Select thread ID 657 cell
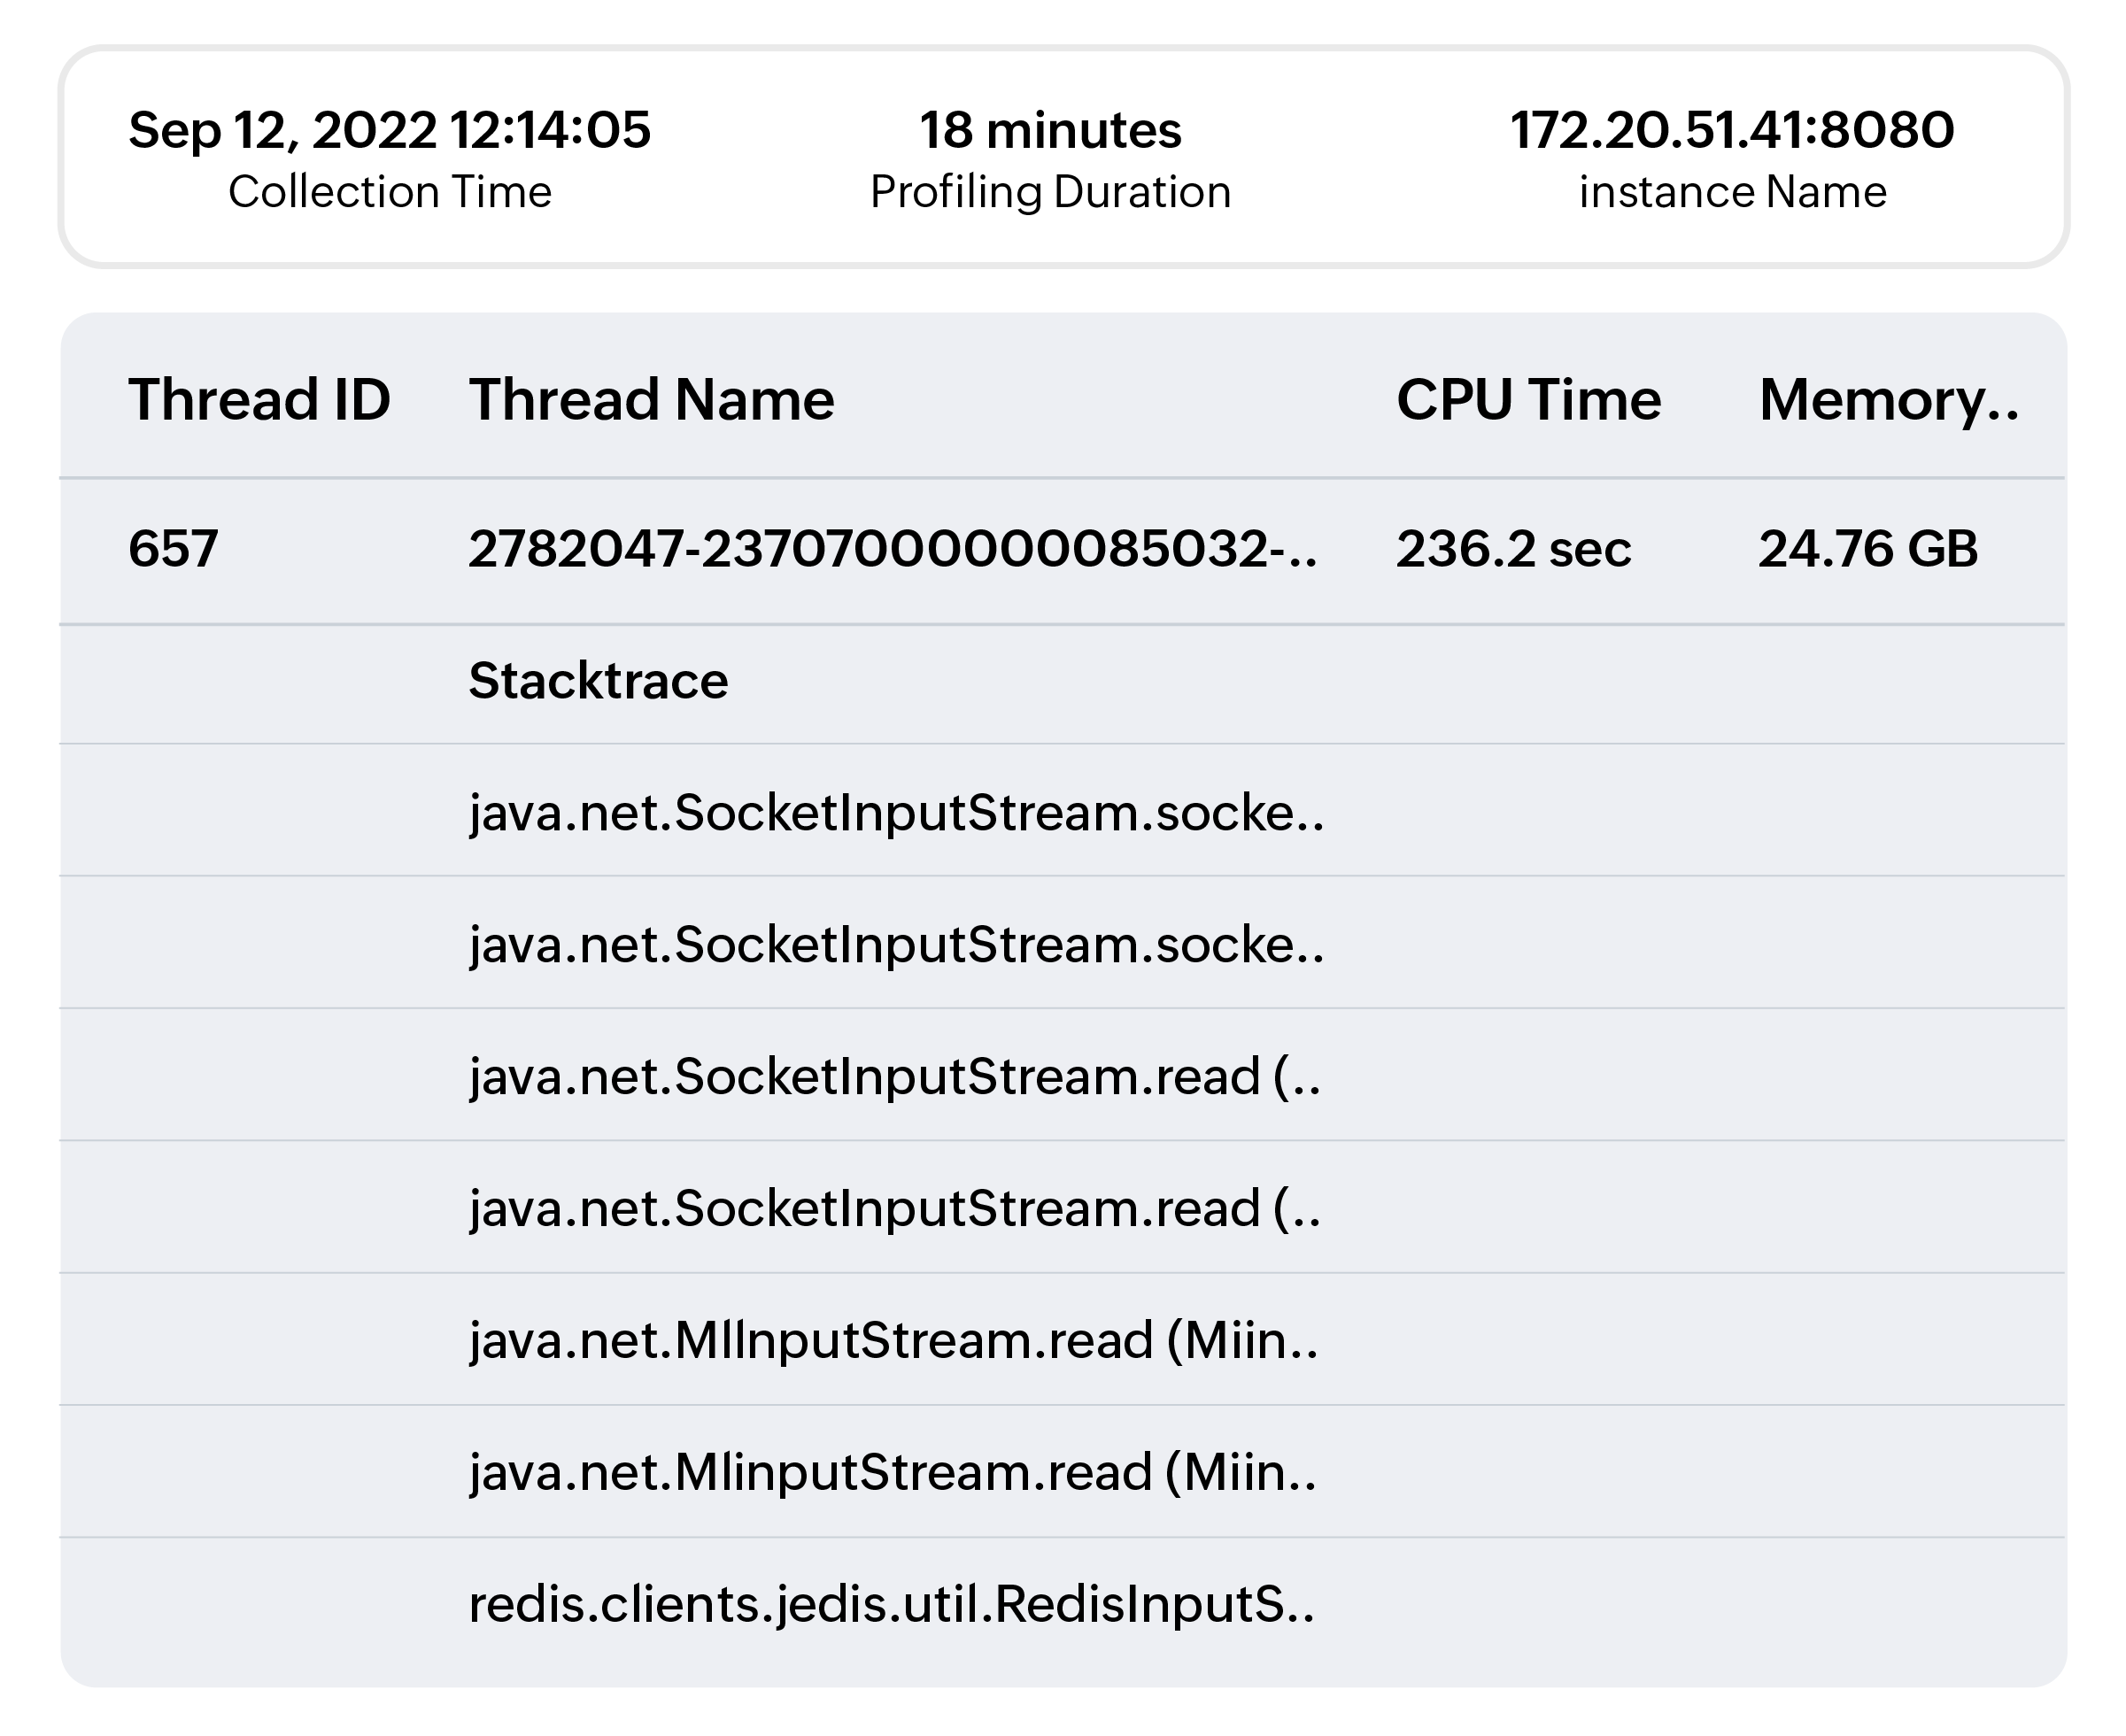Viewport: 2126px width, 1736px height. [x=173, y=549]
